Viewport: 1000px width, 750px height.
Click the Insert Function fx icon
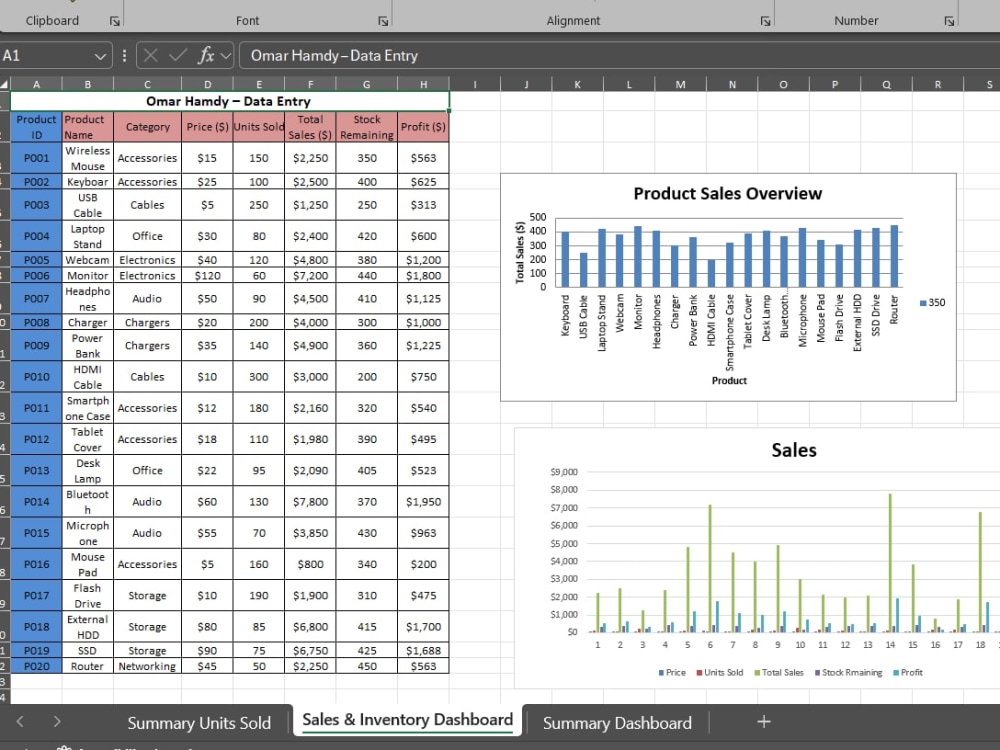click(205, 55)
